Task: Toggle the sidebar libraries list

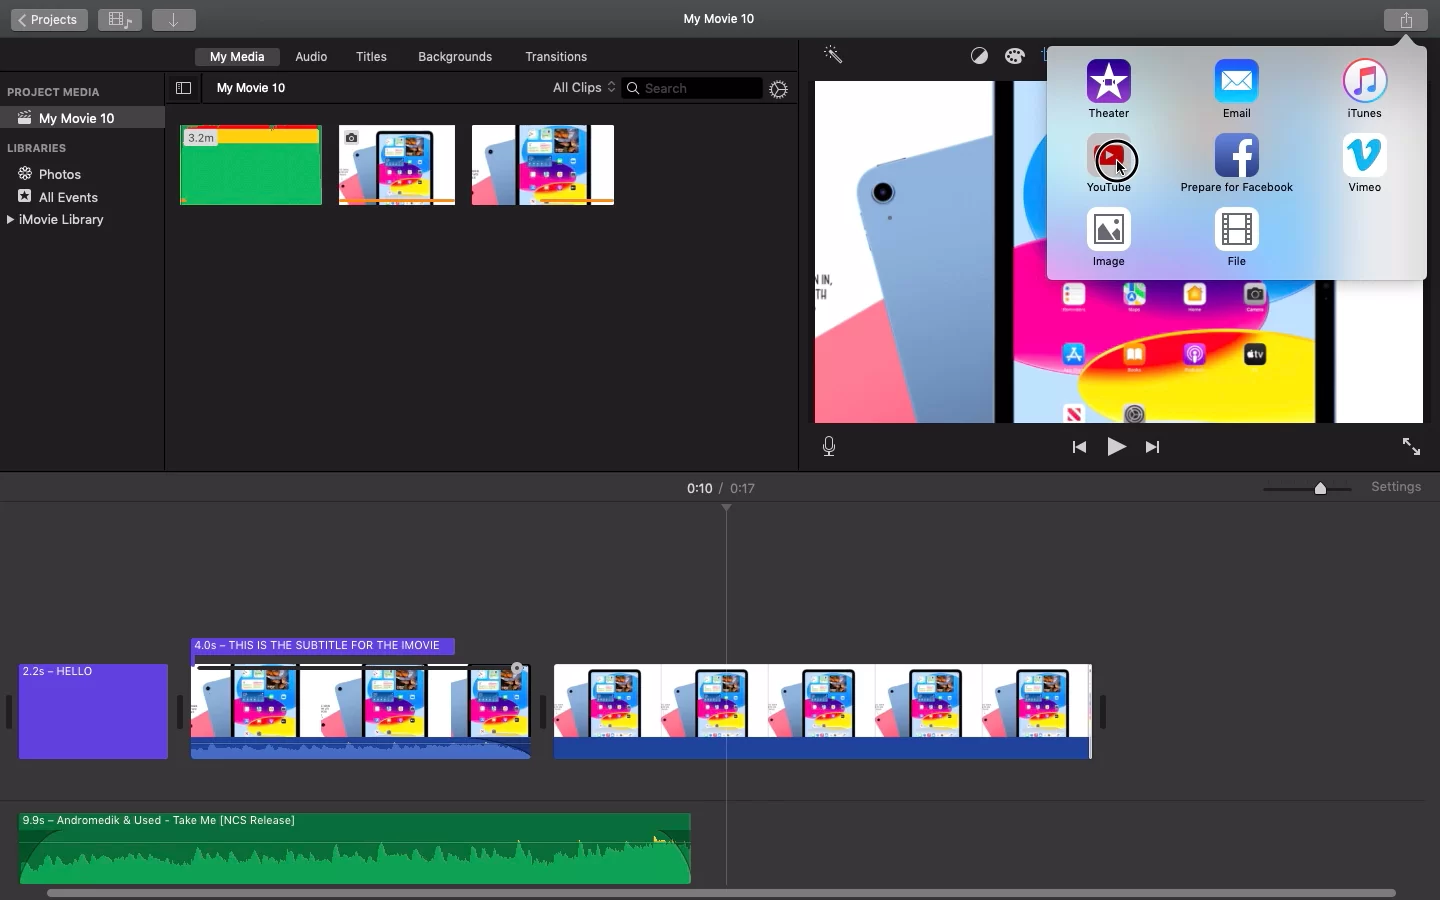Action: (184, 89)
